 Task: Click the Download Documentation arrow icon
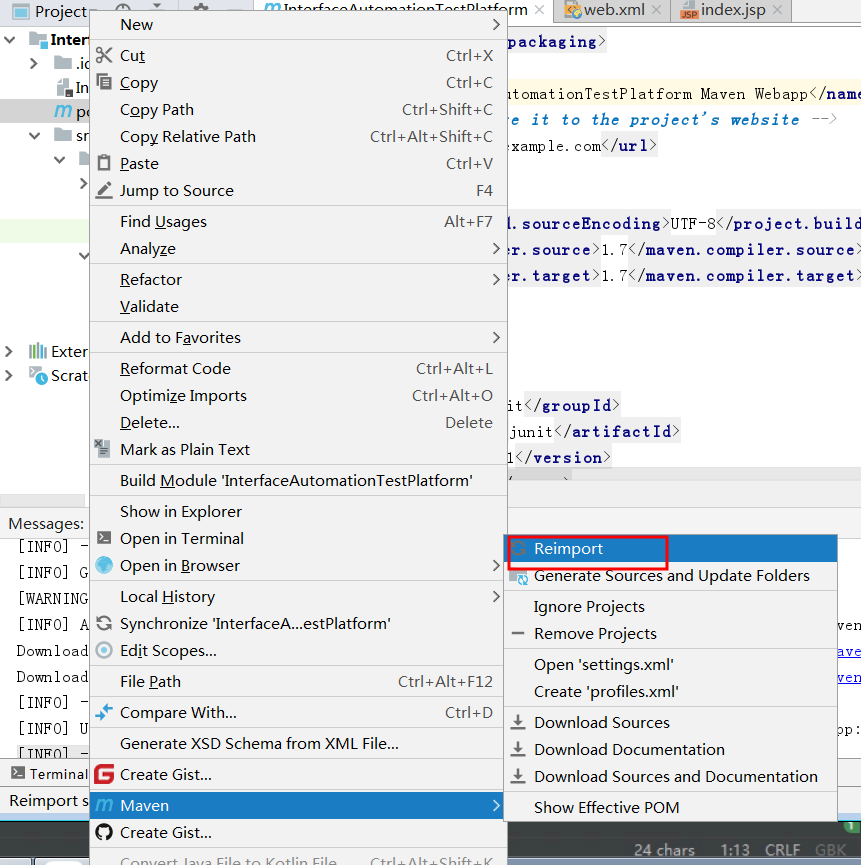coord(518,749)
